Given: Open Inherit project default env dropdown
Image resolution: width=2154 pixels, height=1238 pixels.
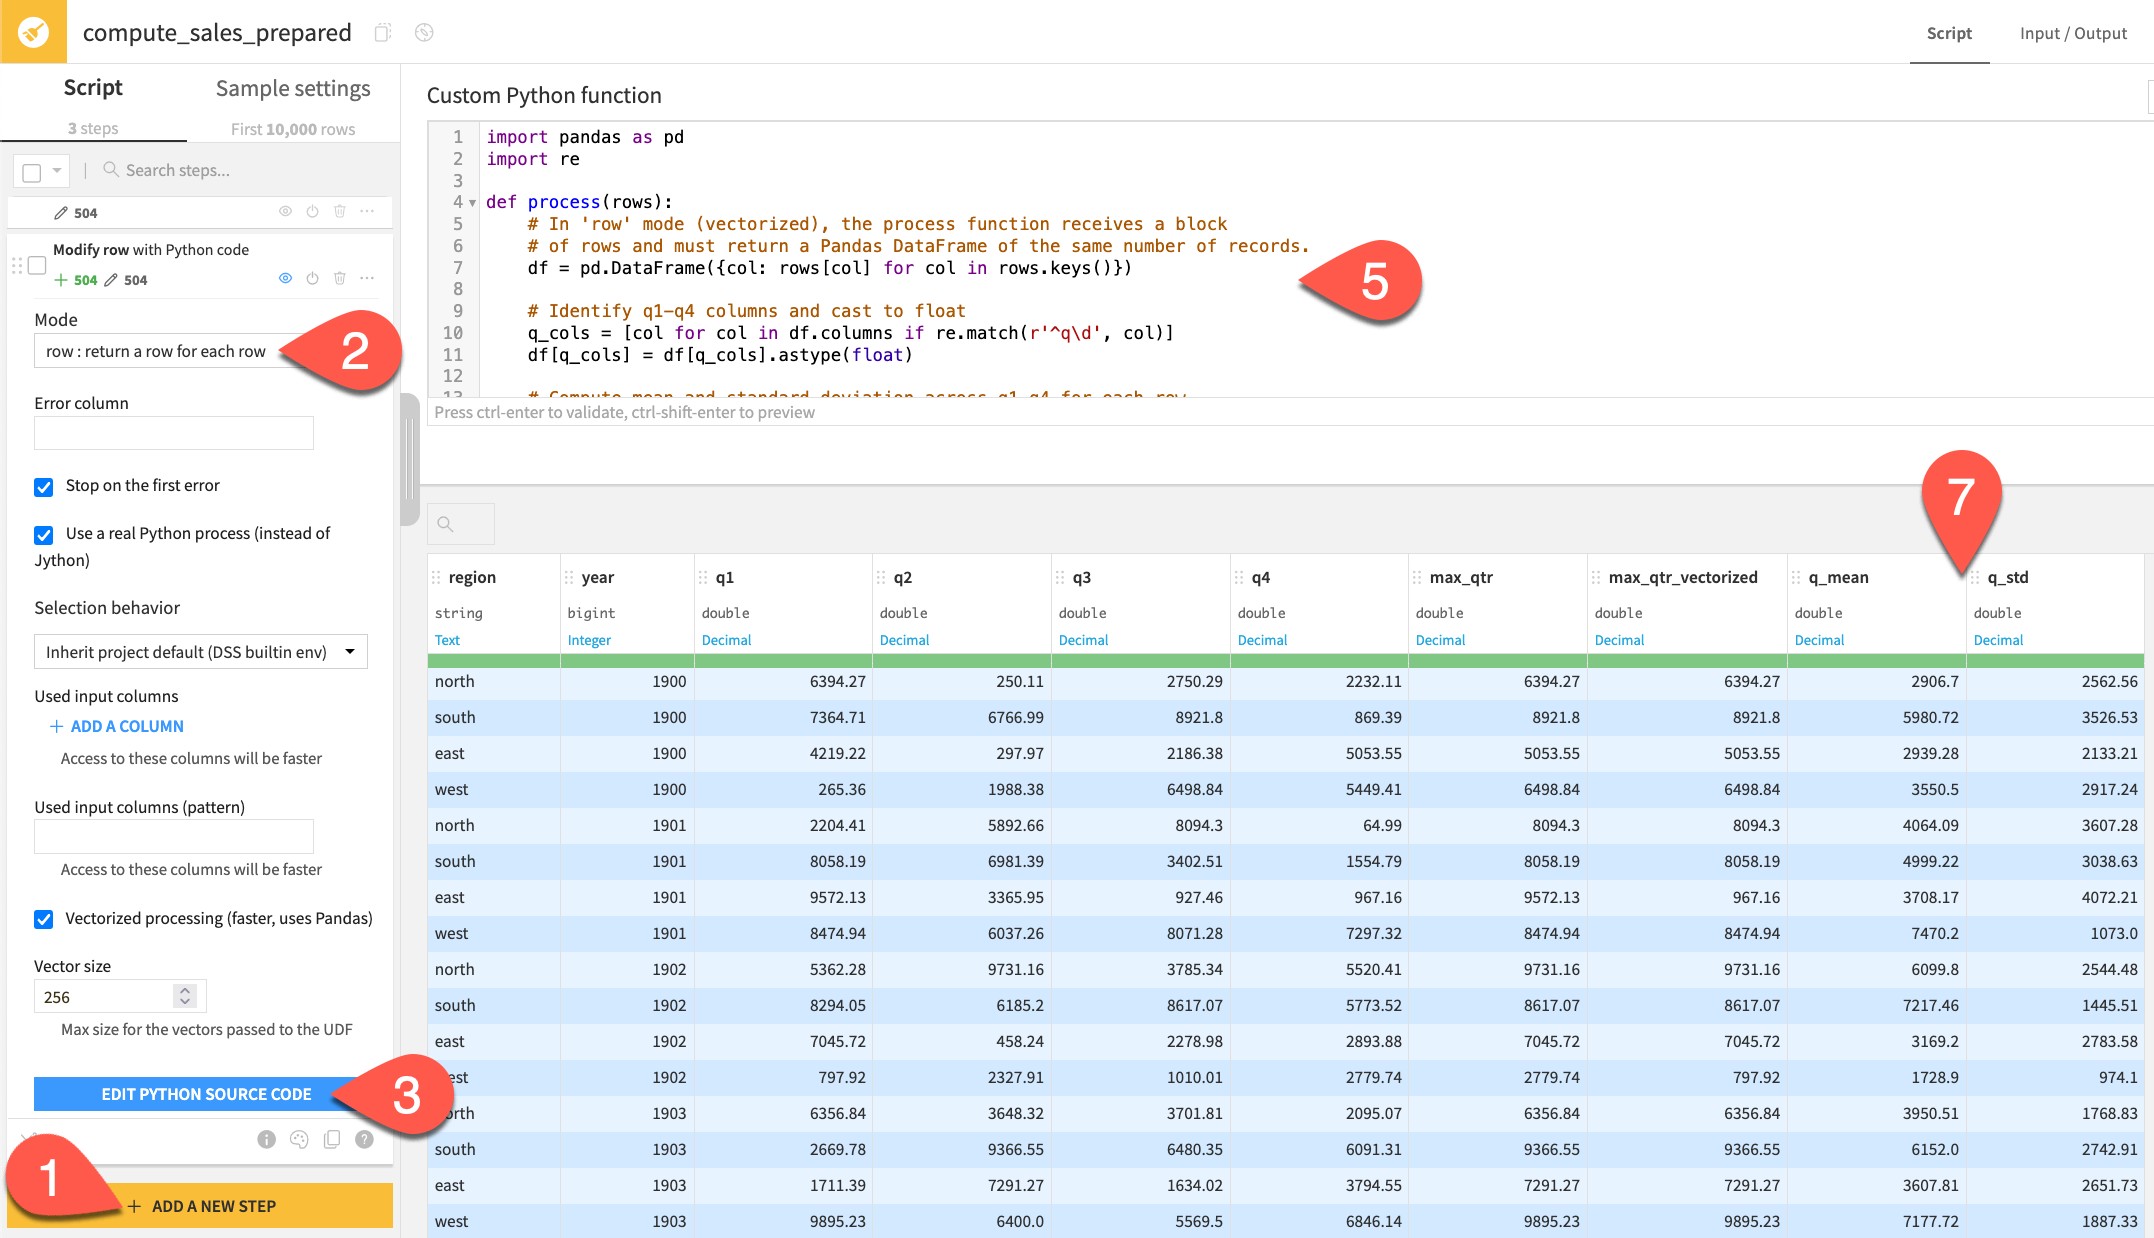Looking at the screenshot, I should [201, 652].
